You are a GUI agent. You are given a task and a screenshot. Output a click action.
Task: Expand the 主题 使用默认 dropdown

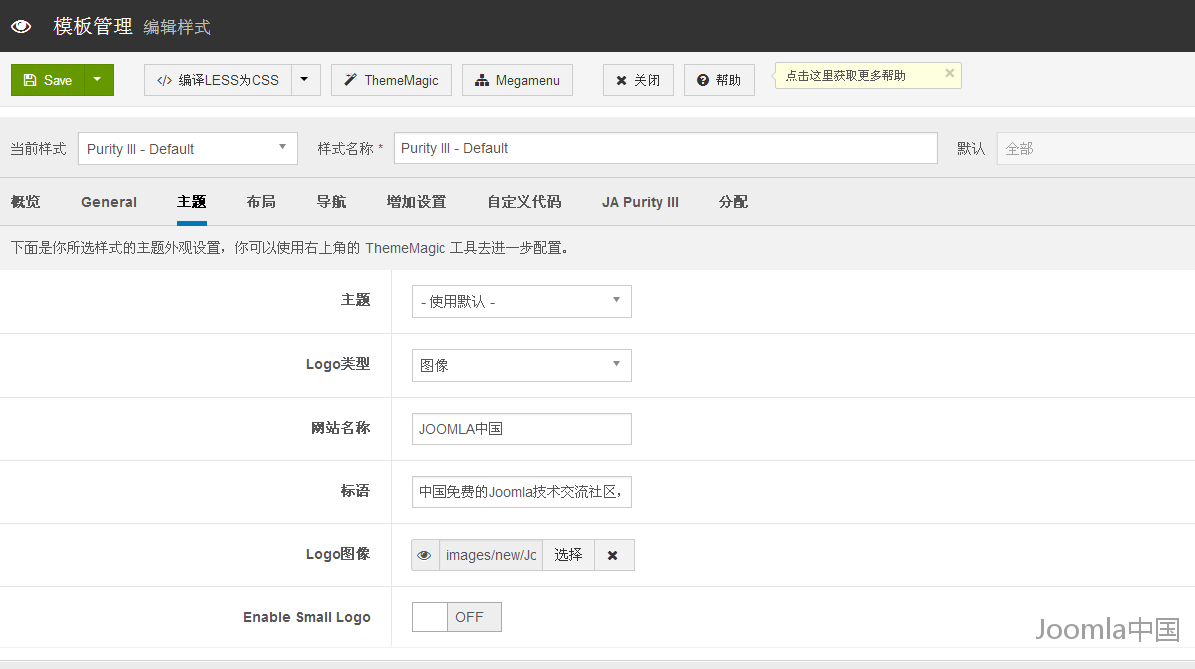coord(521,302)
